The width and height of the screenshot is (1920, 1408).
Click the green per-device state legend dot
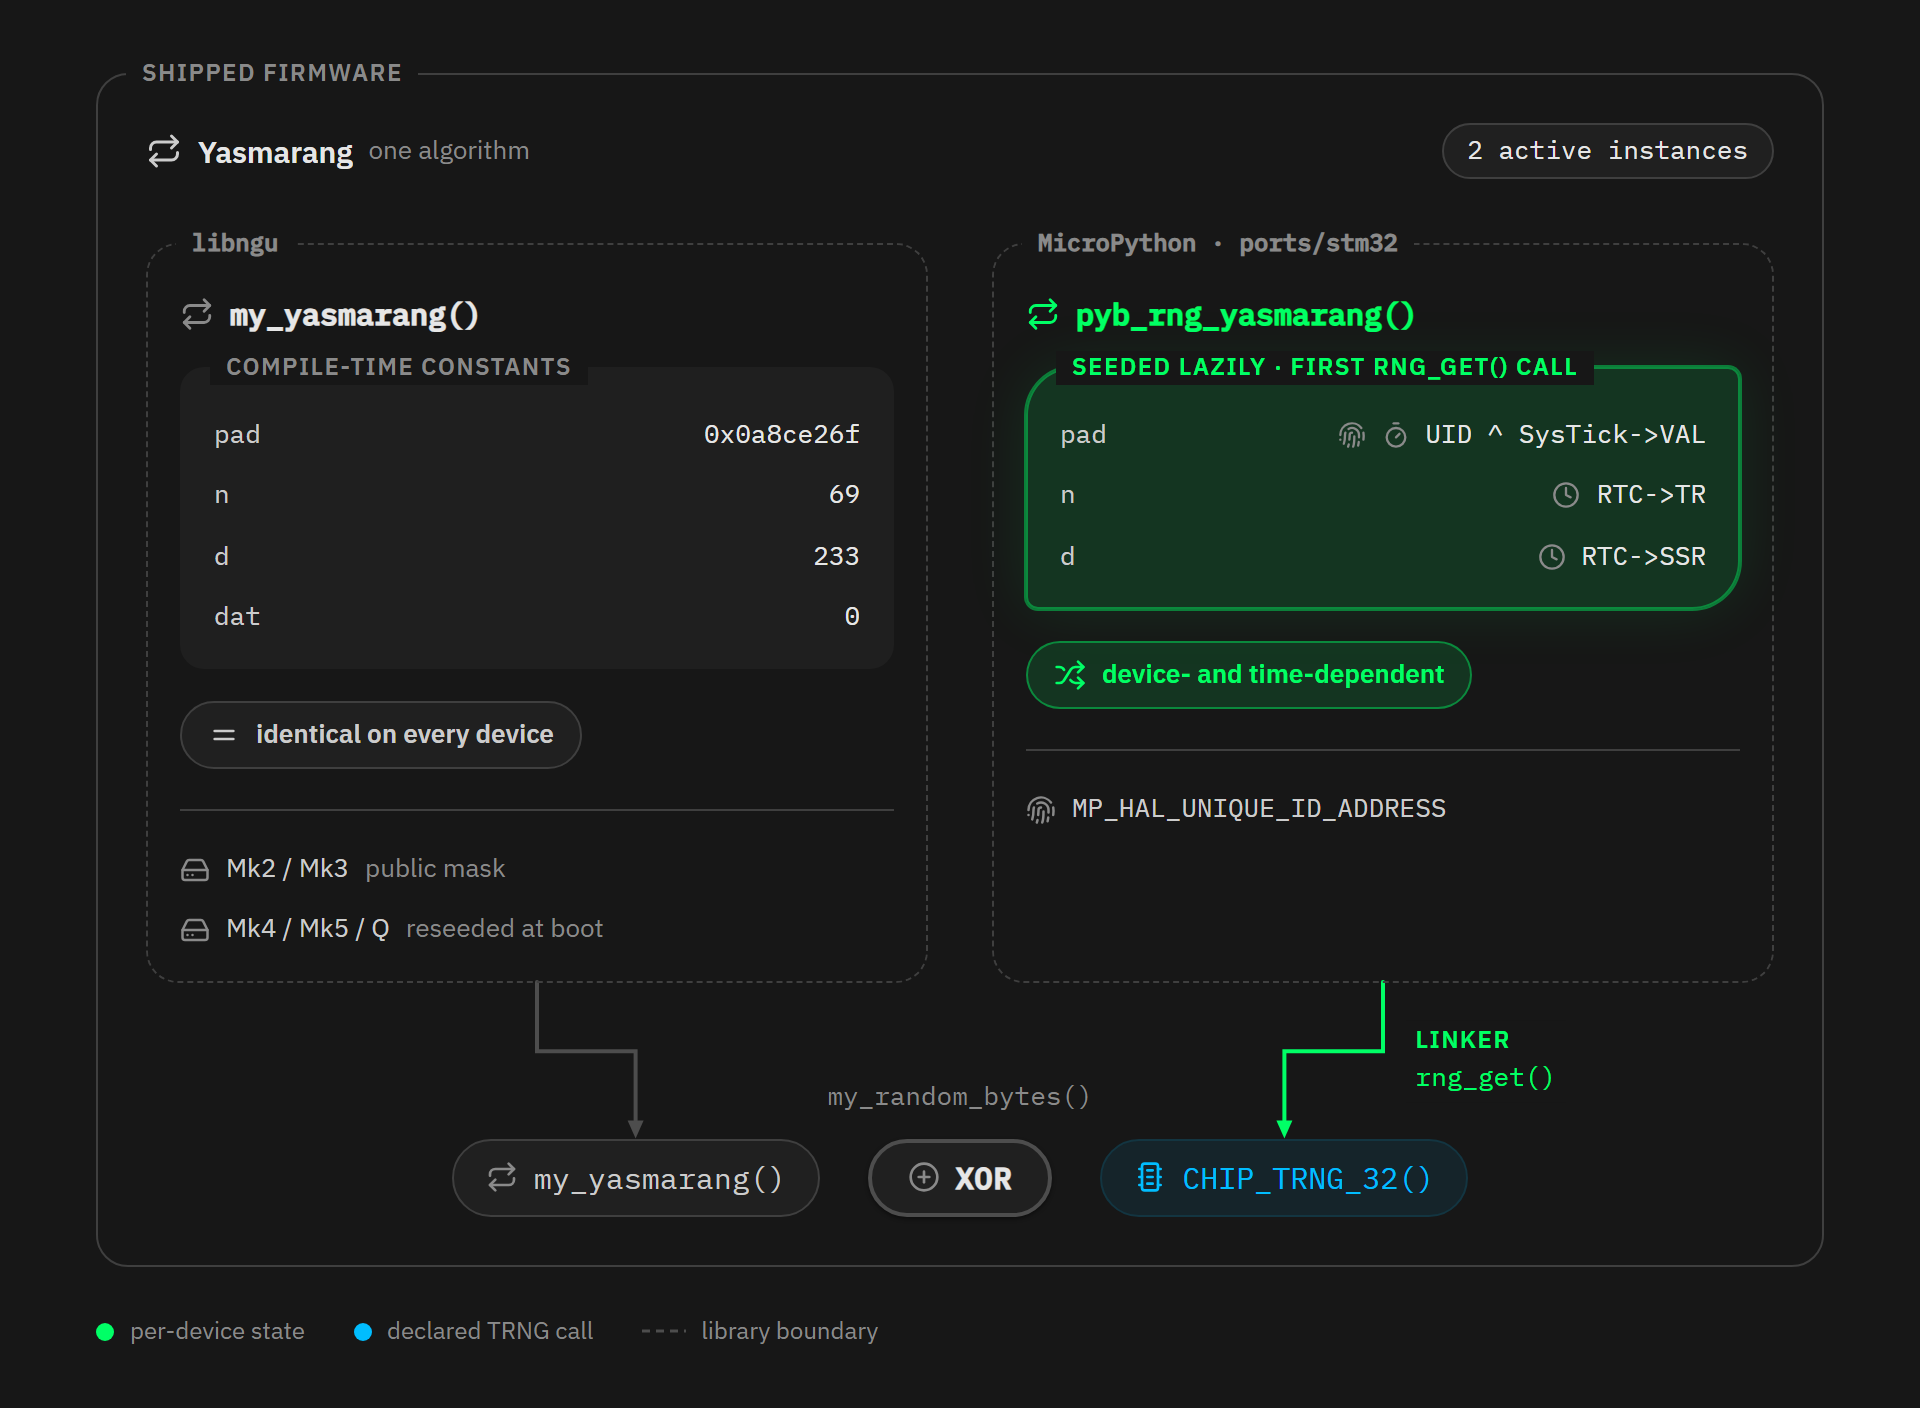(105, 1331)
